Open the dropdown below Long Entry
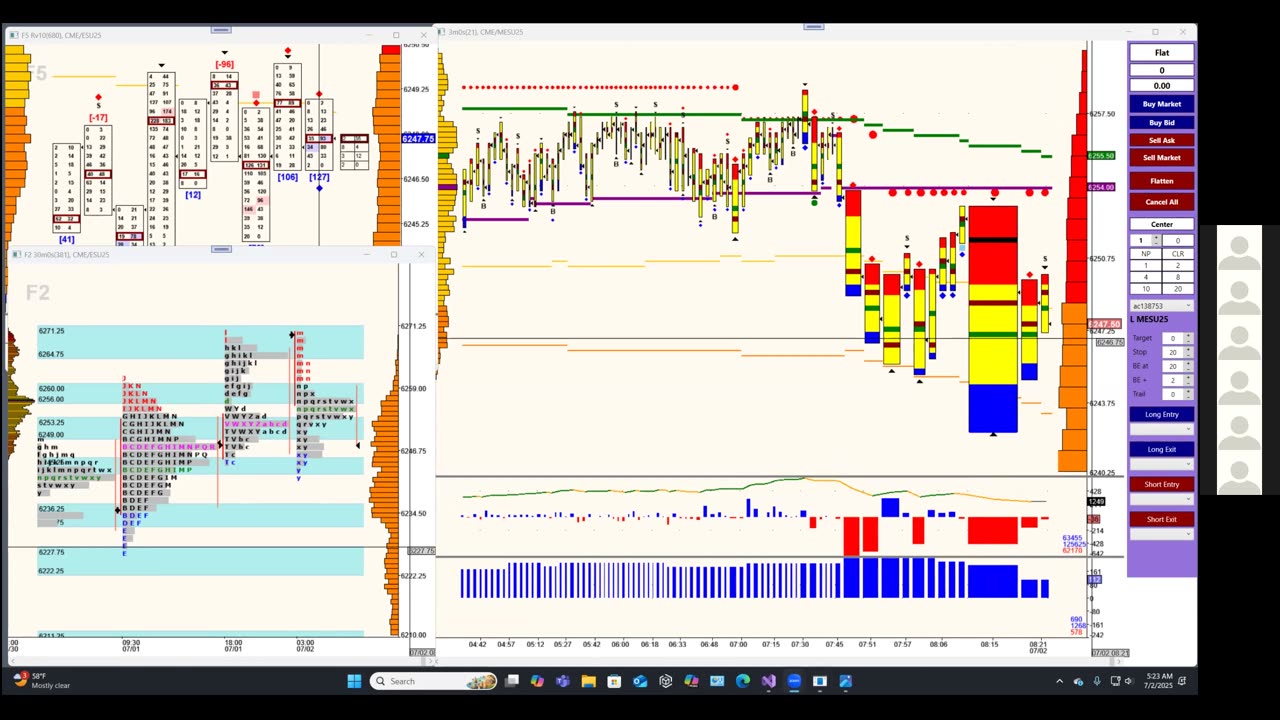Image resolution: width=1280 pixels, height=720 pixels. point(1162,429)
